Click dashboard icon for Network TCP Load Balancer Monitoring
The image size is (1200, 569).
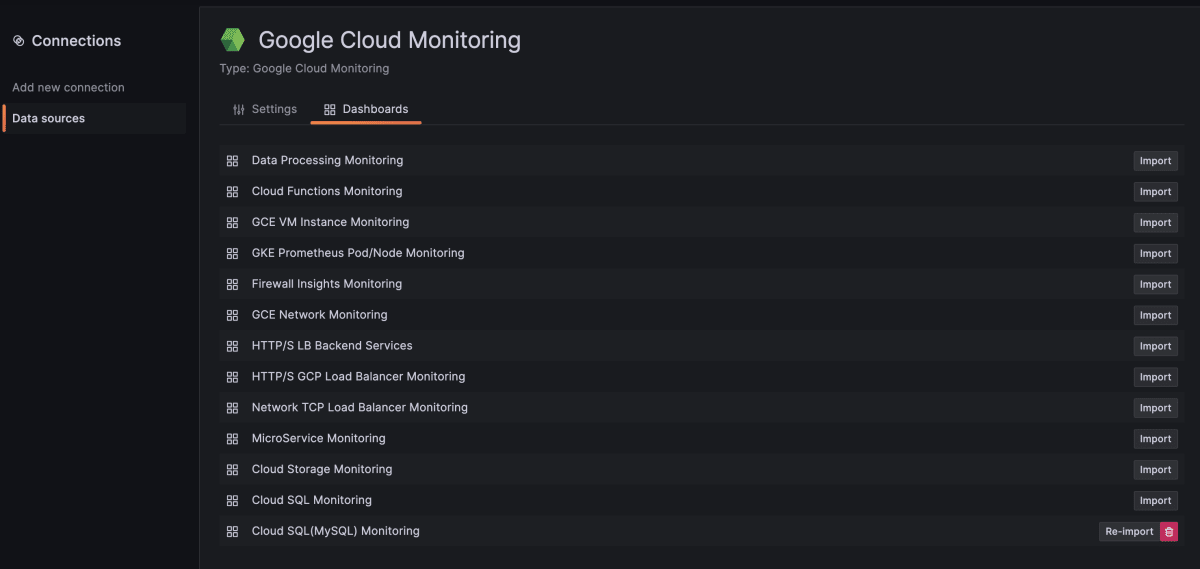click(232, 408)
